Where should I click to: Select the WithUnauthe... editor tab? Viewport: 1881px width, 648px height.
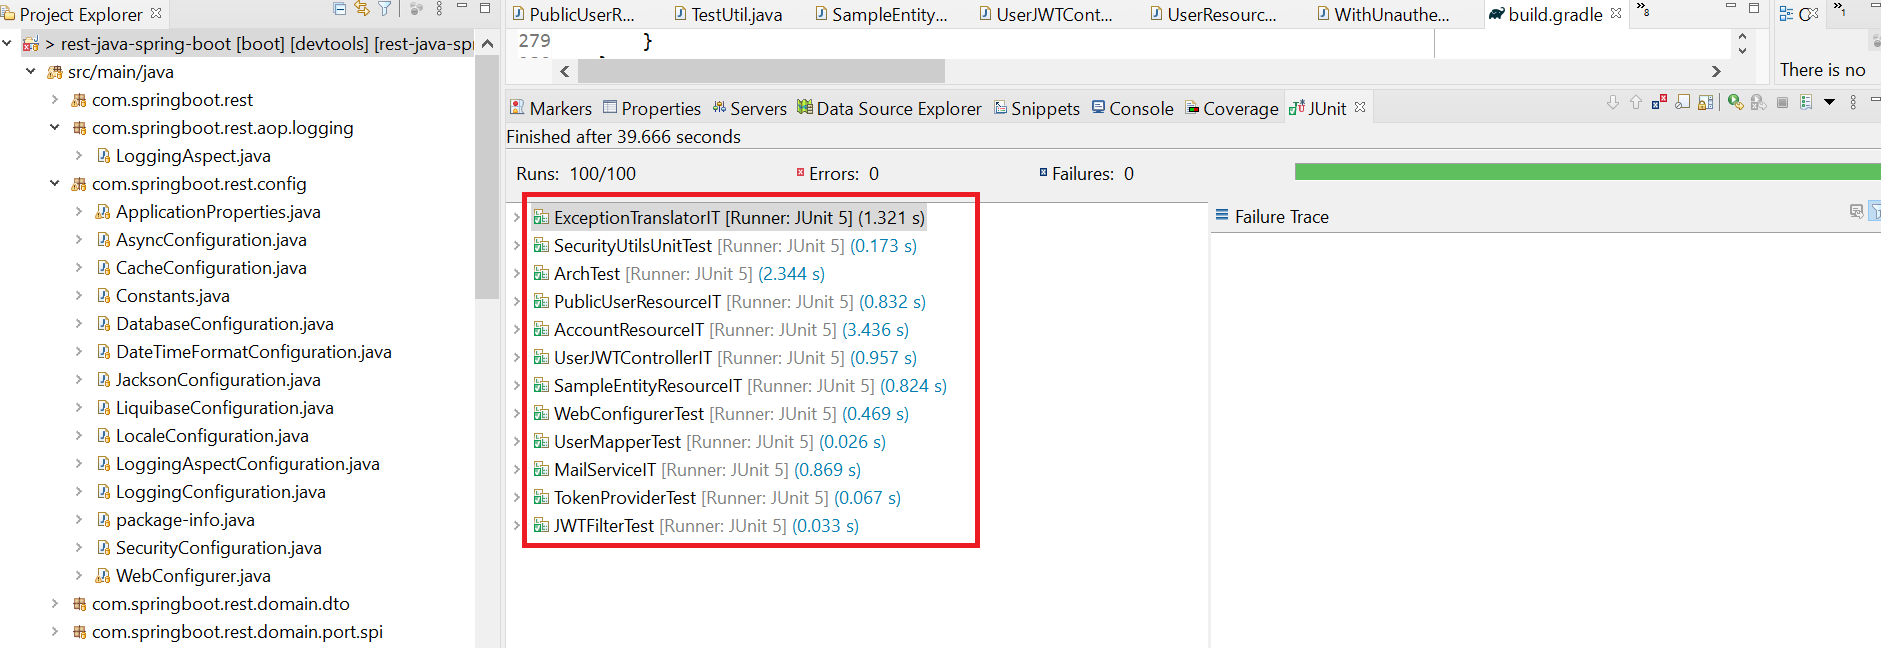pos(1383,14)
